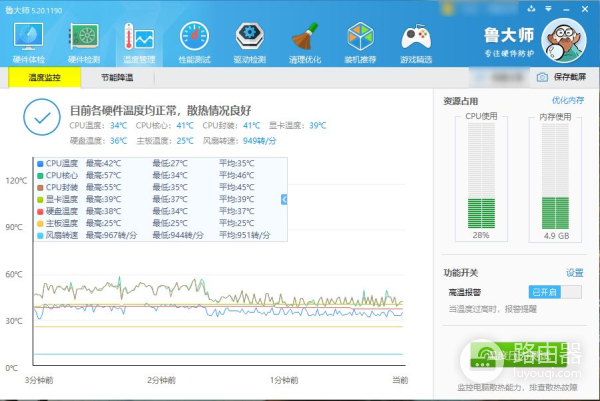This screenshot has height=401, width=600.
Task: Click the 2分钟前 time axis label
Action: pos(161,380)
